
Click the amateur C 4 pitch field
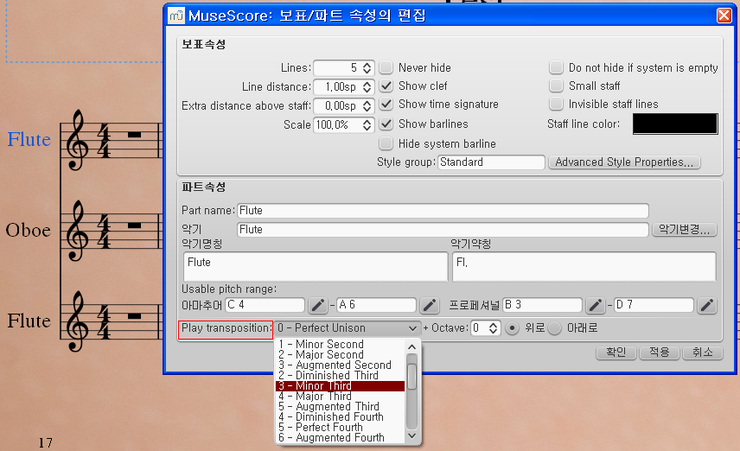tap(265, 305)
